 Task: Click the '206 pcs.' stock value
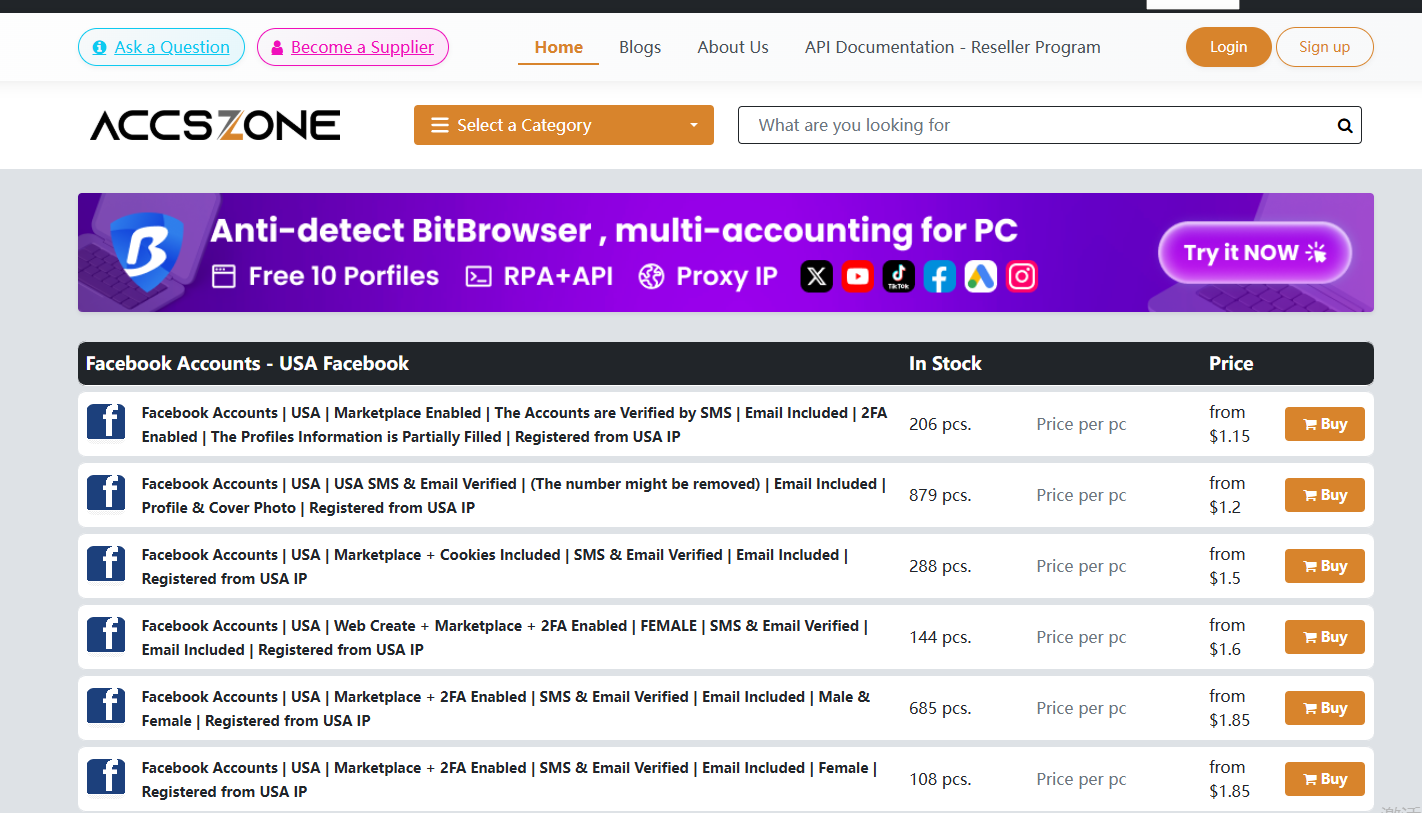[x=940, y=424]
